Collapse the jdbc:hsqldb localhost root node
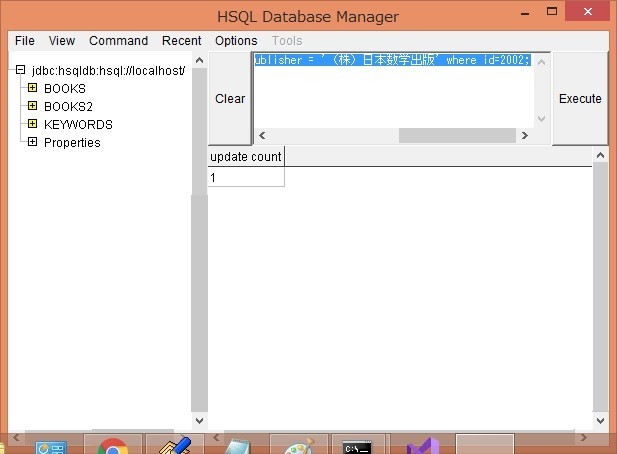 [20, 70]
